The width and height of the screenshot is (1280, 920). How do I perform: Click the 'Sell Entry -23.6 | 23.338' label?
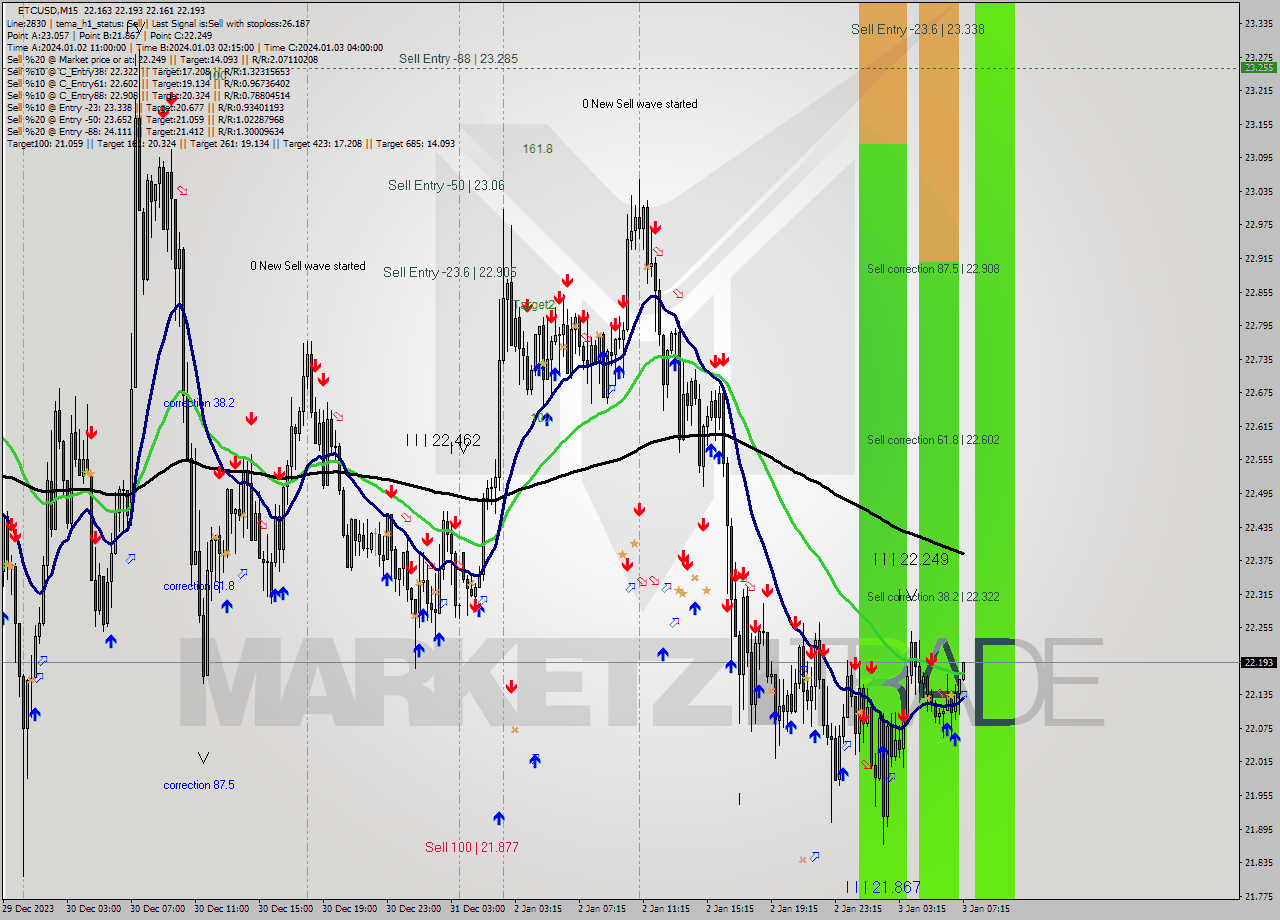(917, 29)
